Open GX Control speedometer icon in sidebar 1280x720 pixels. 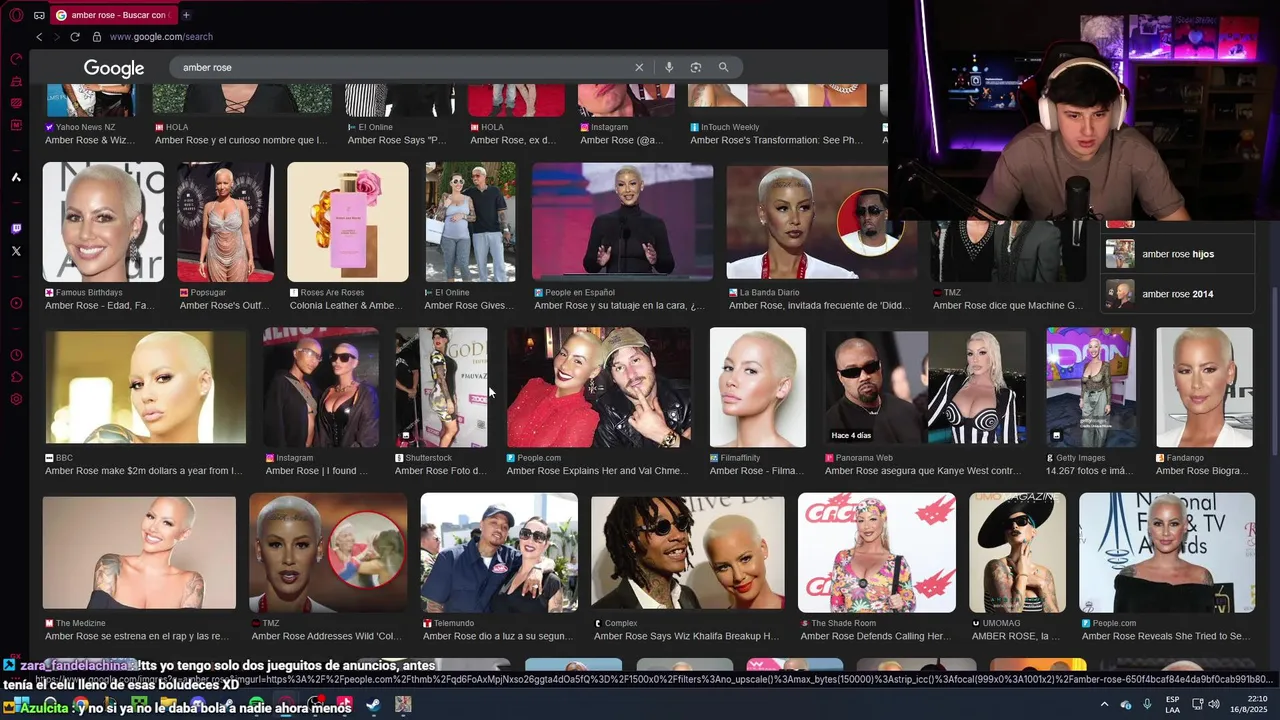point(16,59)
